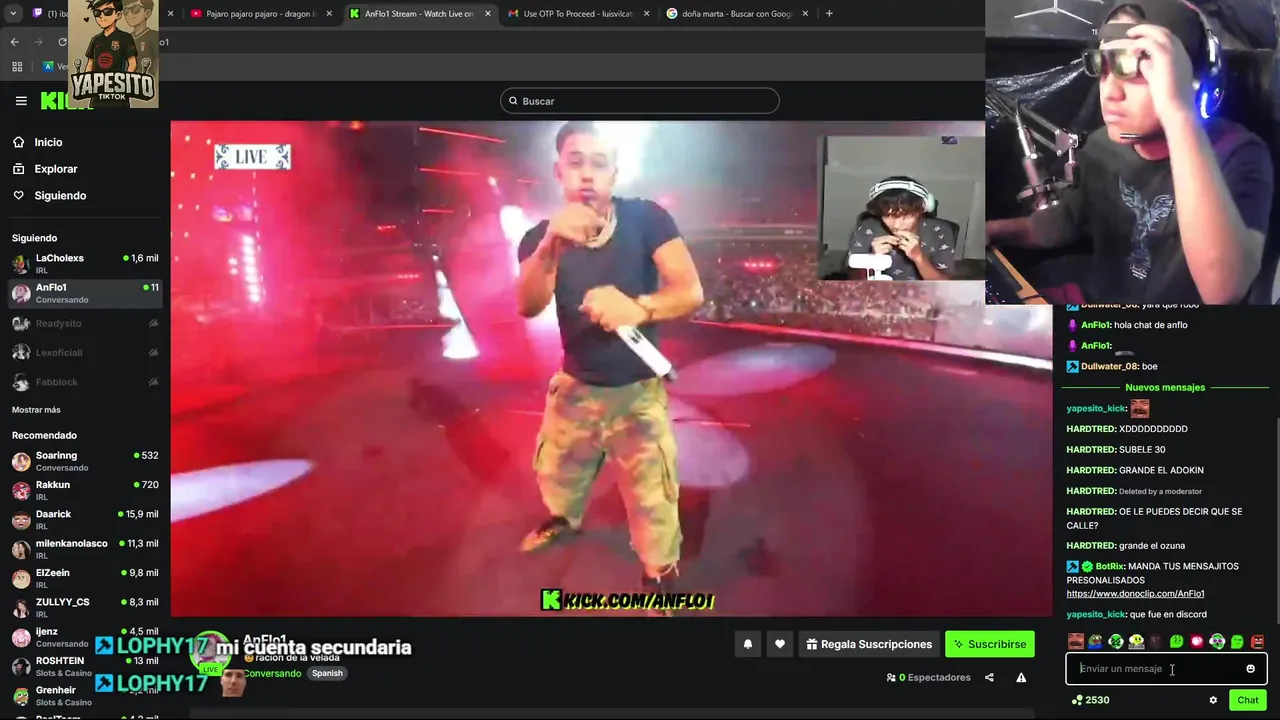Open chat settings gear icon
1280x720 pixels.
(x=1213, y=700)
